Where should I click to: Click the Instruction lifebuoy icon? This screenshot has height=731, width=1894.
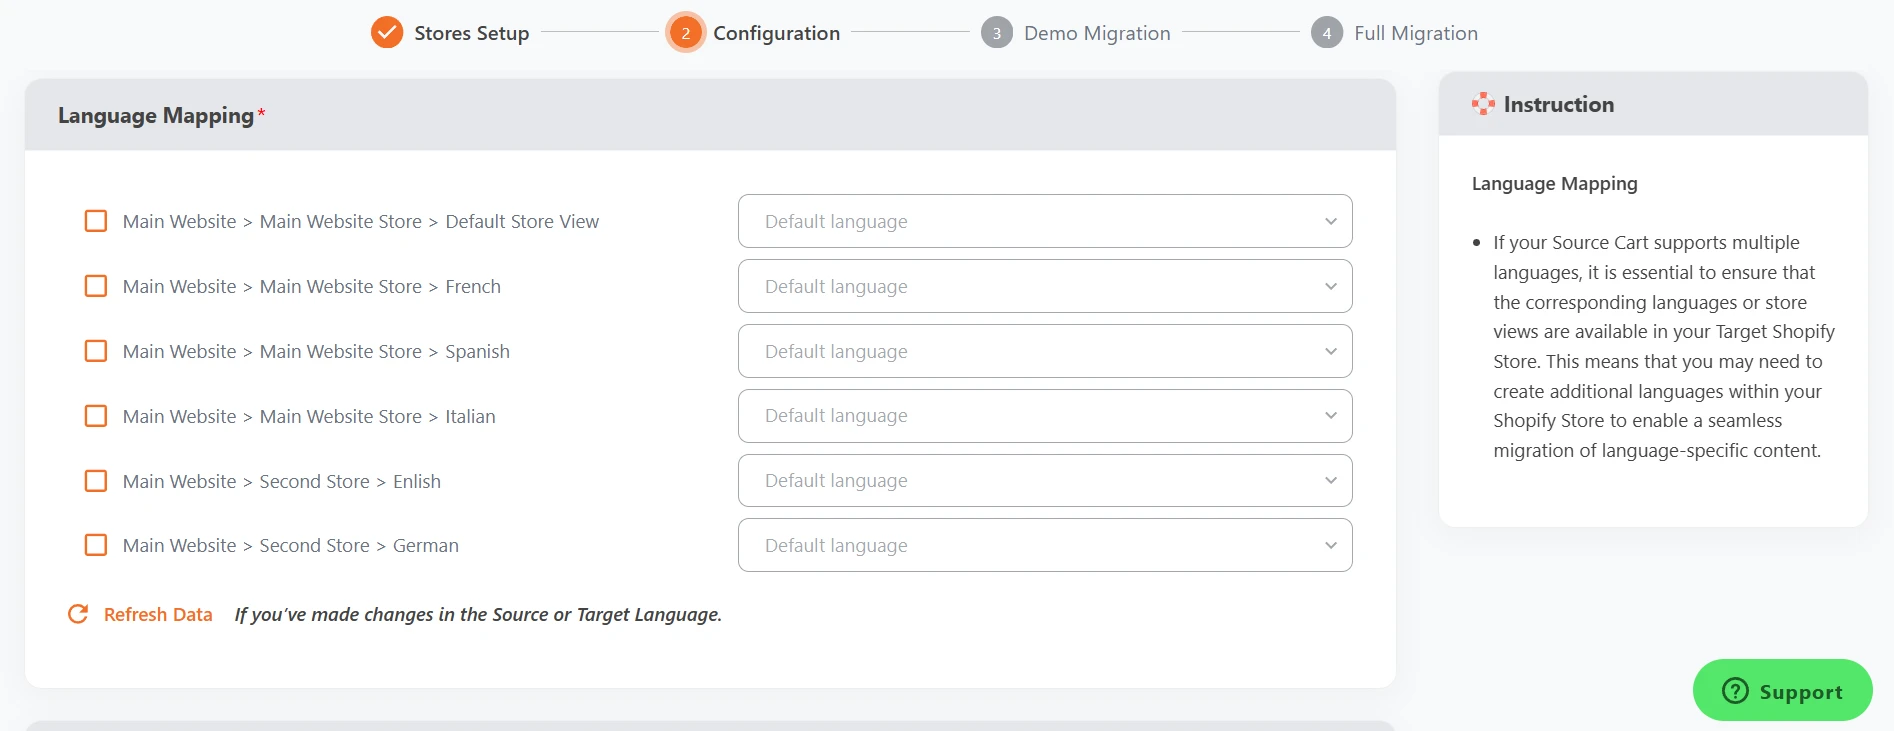pyautogui.click(x=1483, y=104)
